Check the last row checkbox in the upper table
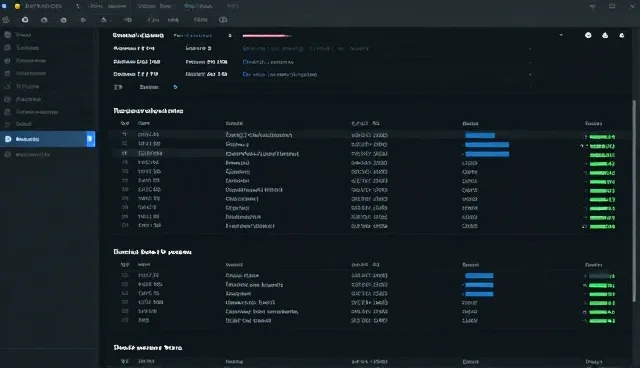This screenshot has height=368, width=640. [124, 225]
